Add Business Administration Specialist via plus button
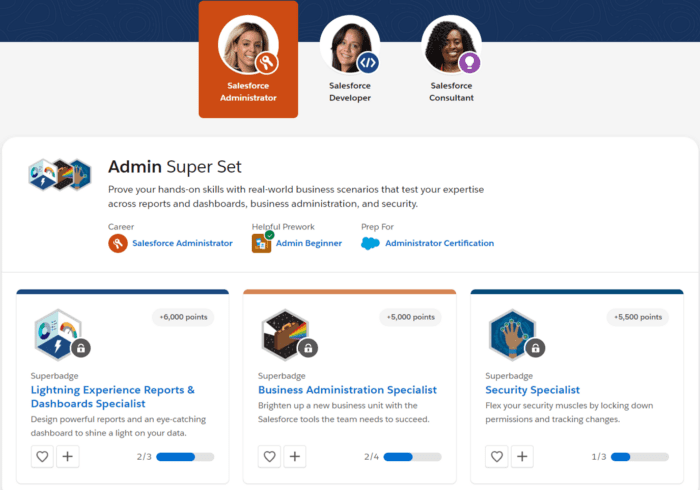Screen dimensions: 700x490 [295, 457]
